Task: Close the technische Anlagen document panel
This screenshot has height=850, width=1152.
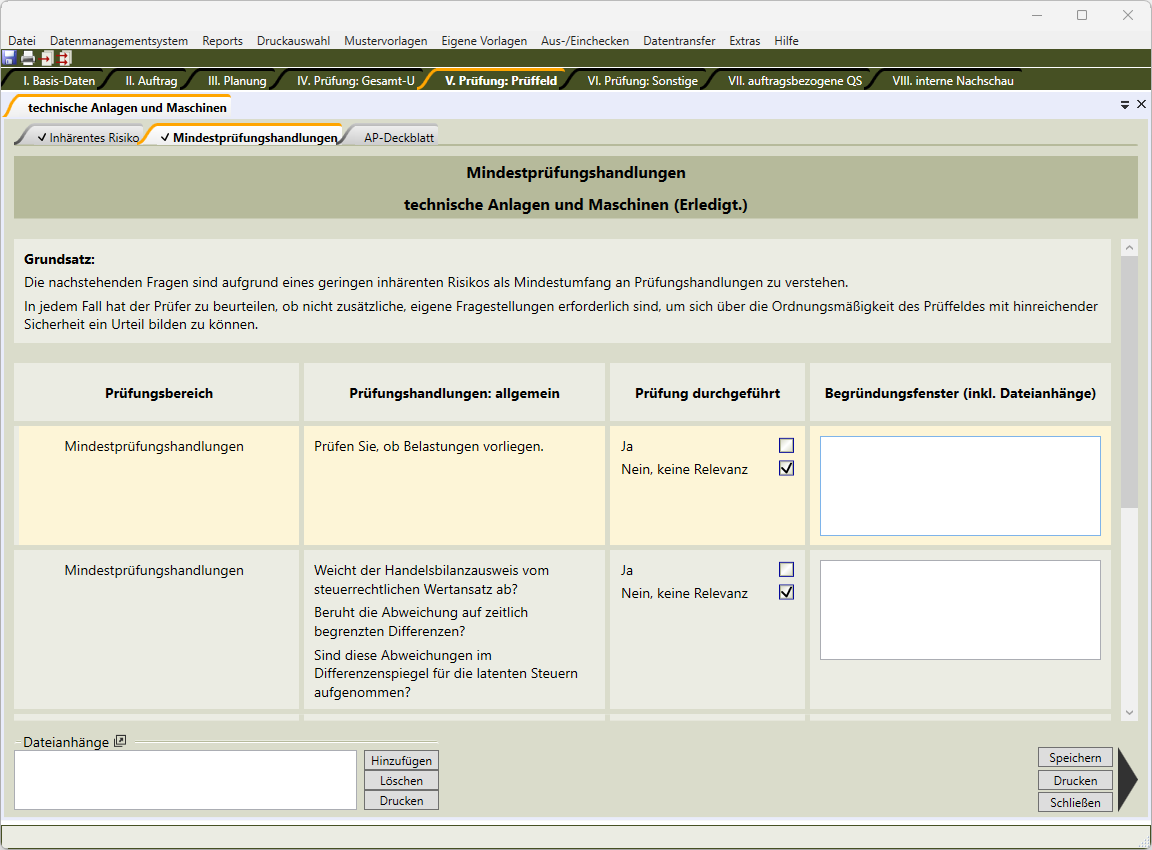Action: pos(1141,104)
